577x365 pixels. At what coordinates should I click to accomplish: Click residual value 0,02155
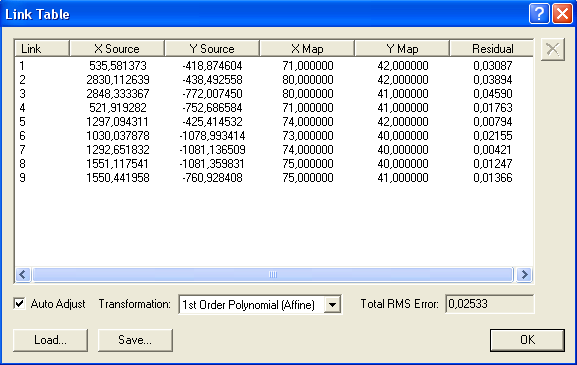493,136
